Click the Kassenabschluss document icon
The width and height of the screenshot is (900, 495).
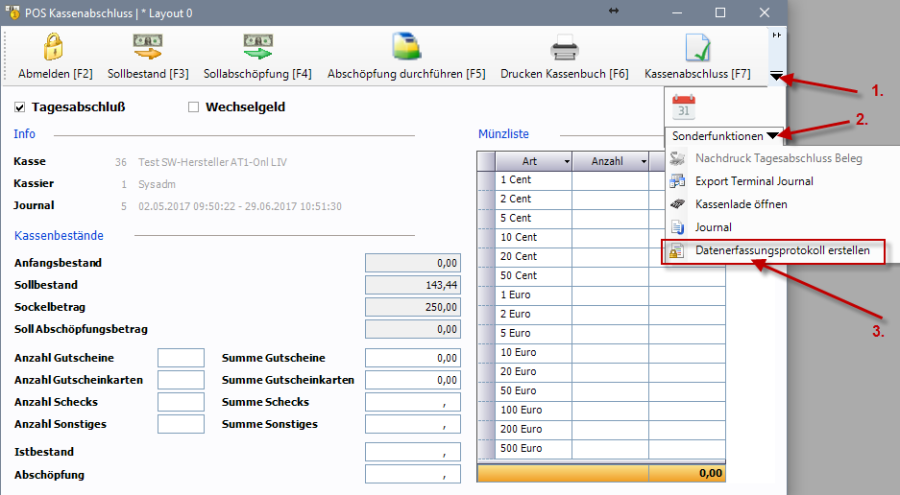tap(697, 47)
